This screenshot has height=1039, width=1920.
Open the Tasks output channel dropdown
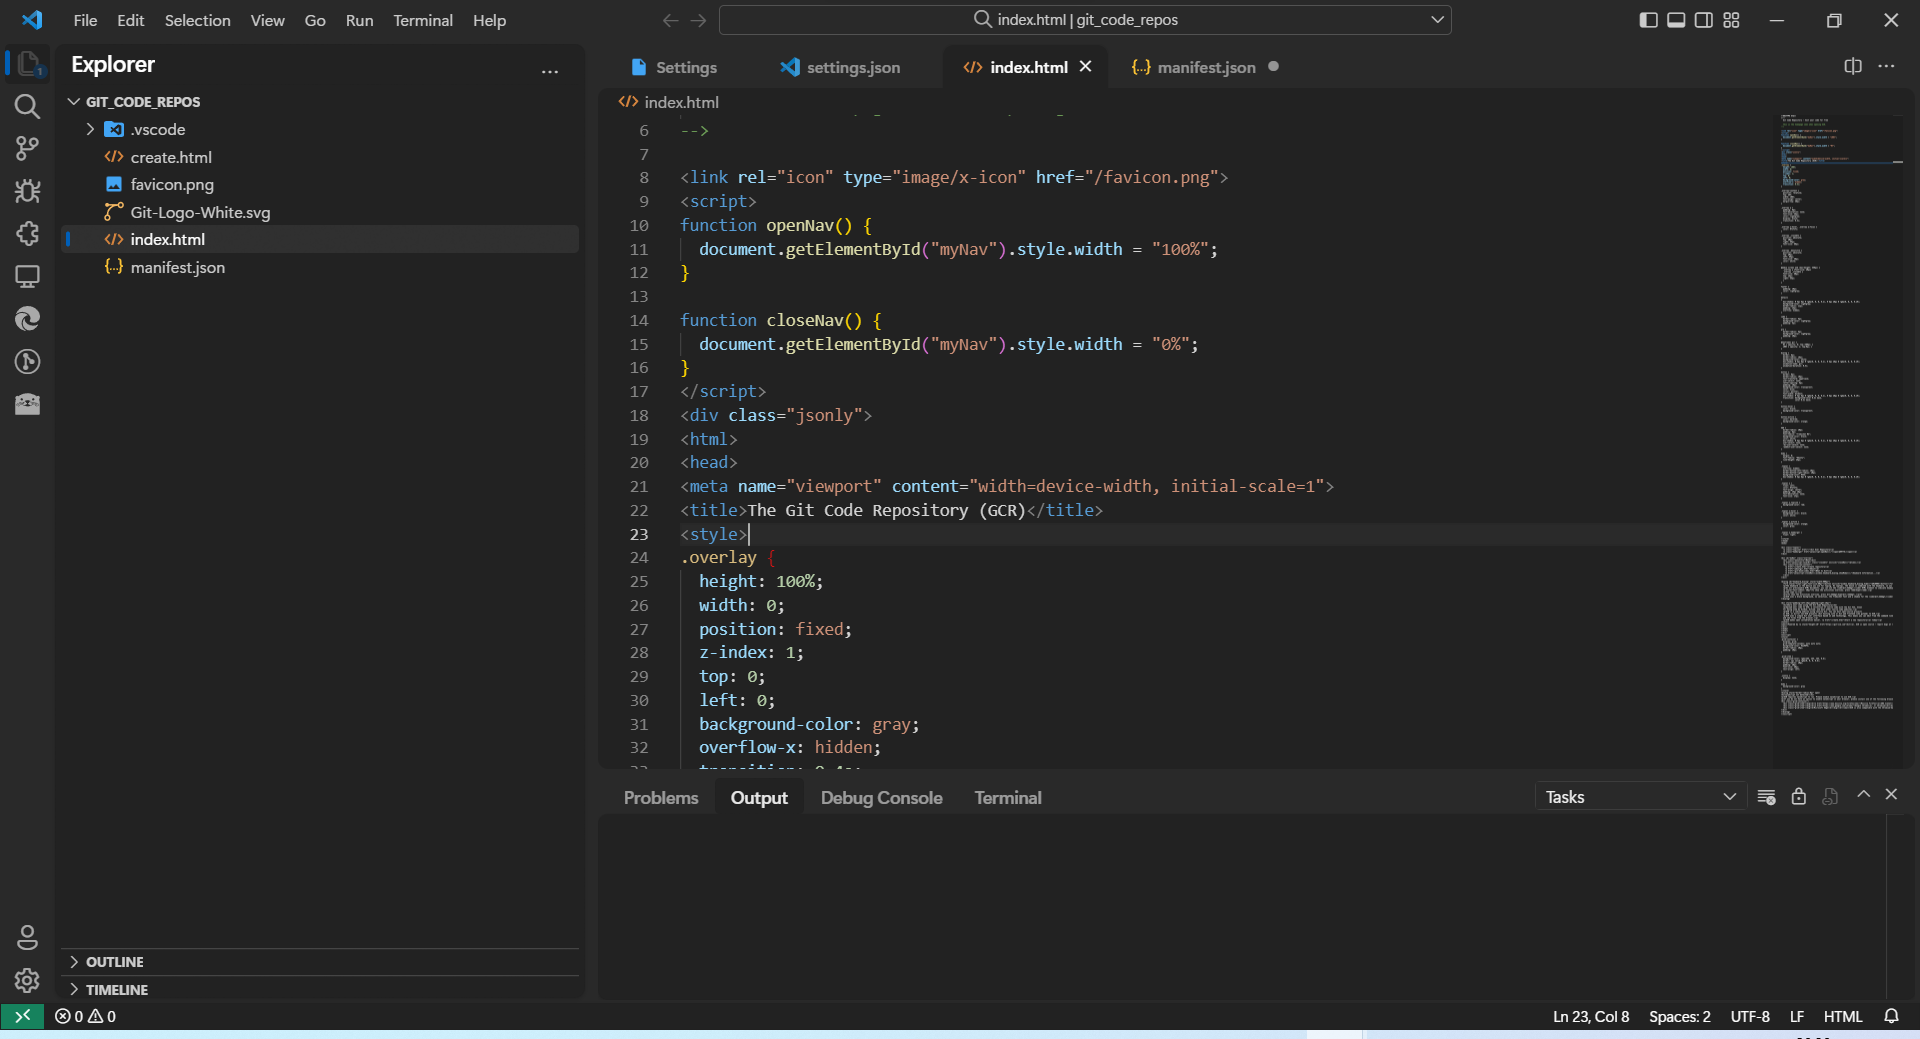coord(1640,797)
